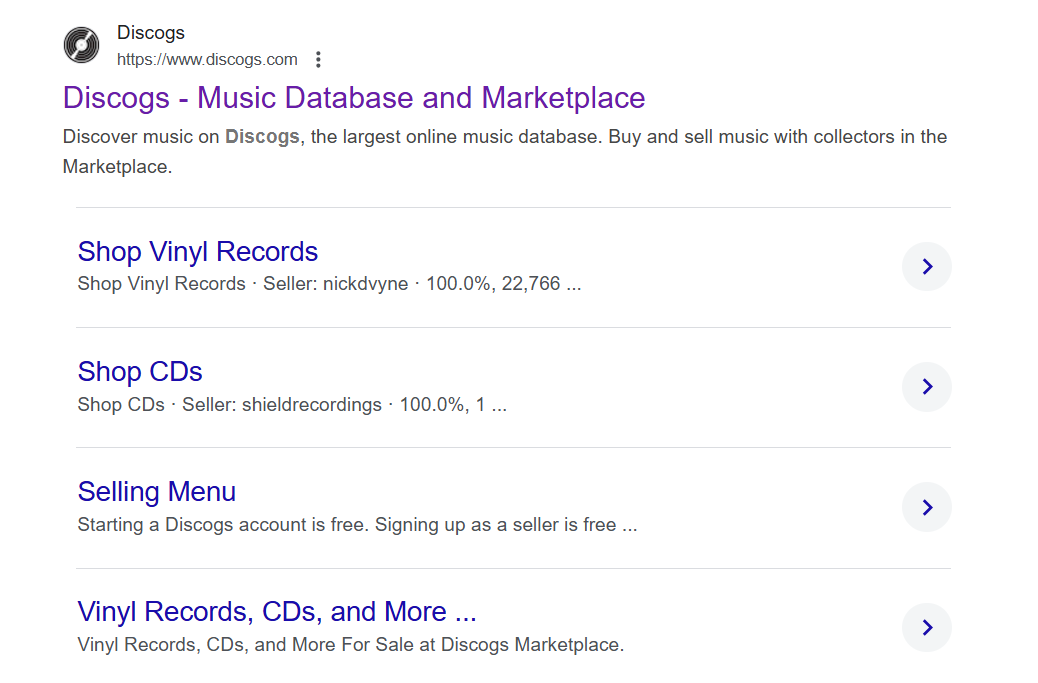
Task: Click the arrow icon beside Shop CDs
Action: [x=926, y=387]
